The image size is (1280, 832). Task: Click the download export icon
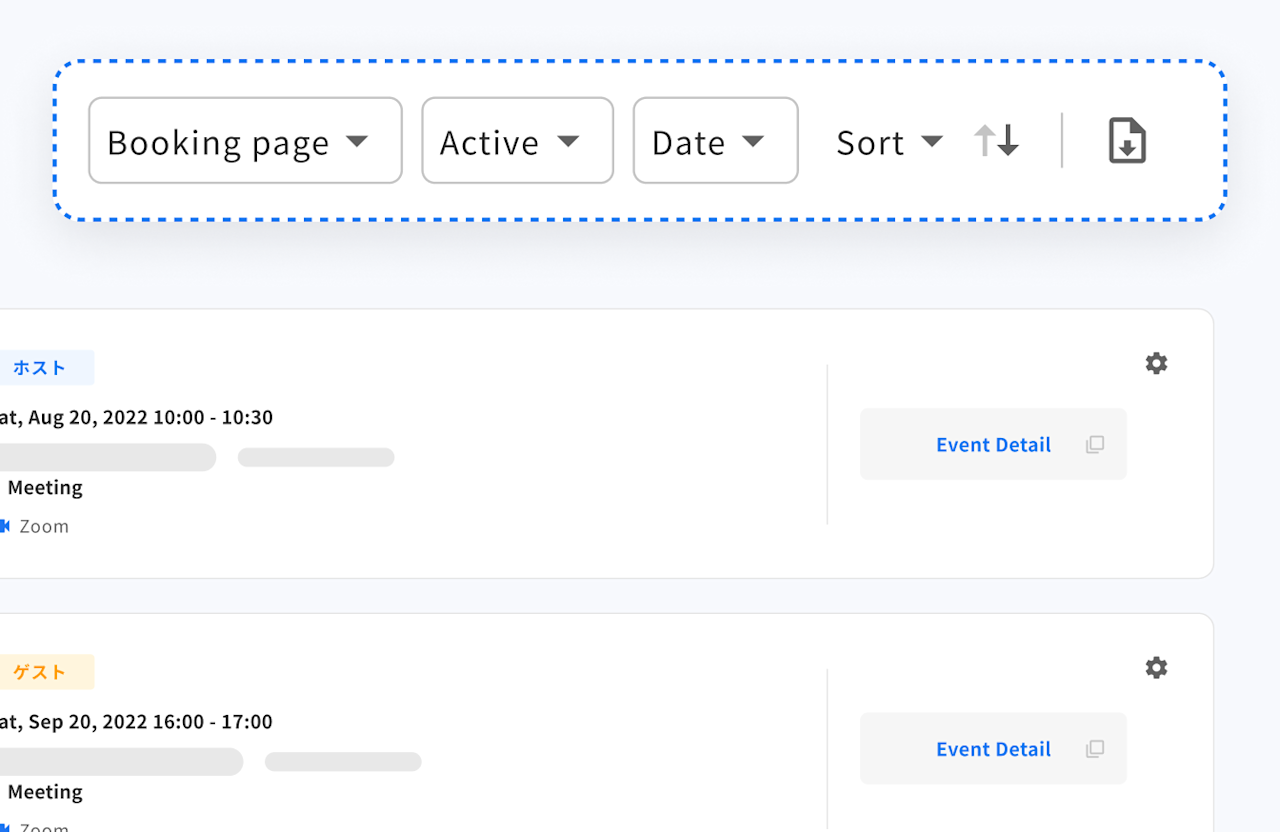1126,141
